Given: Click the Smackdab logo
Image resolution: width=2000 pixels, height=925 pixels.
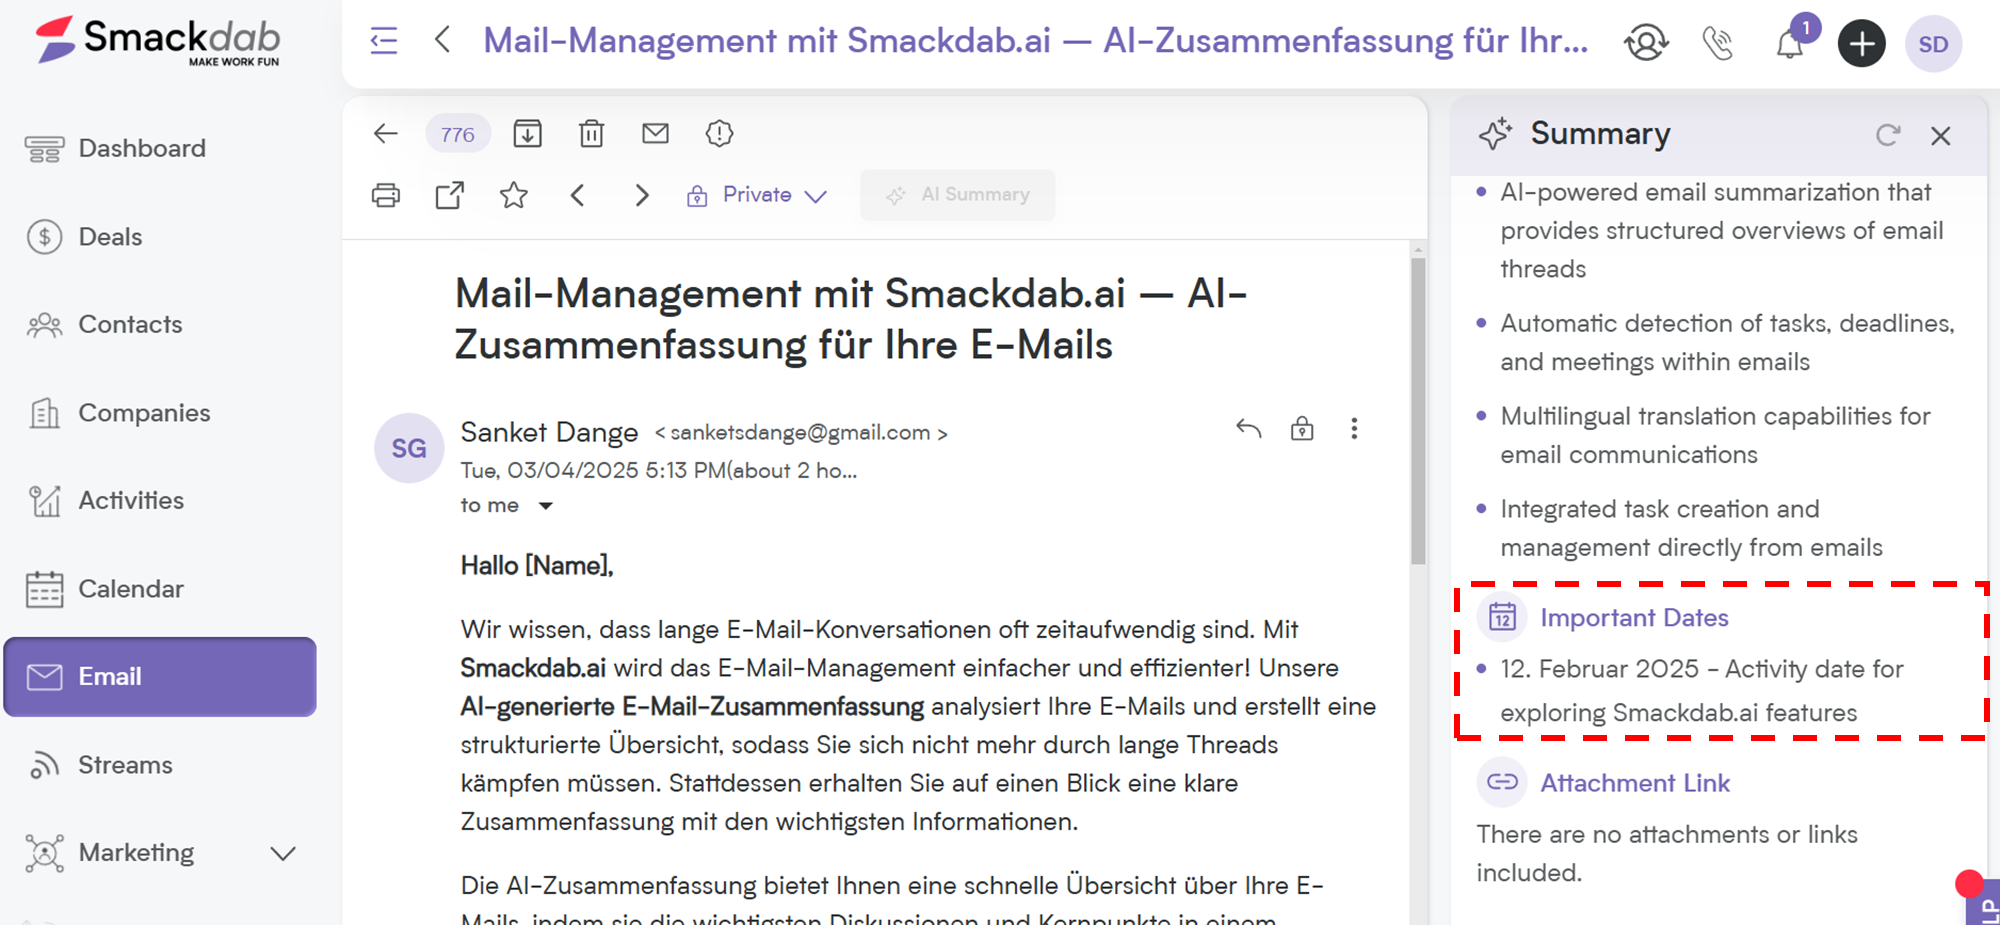Looking at the screenshot, I should click(158, 41).
